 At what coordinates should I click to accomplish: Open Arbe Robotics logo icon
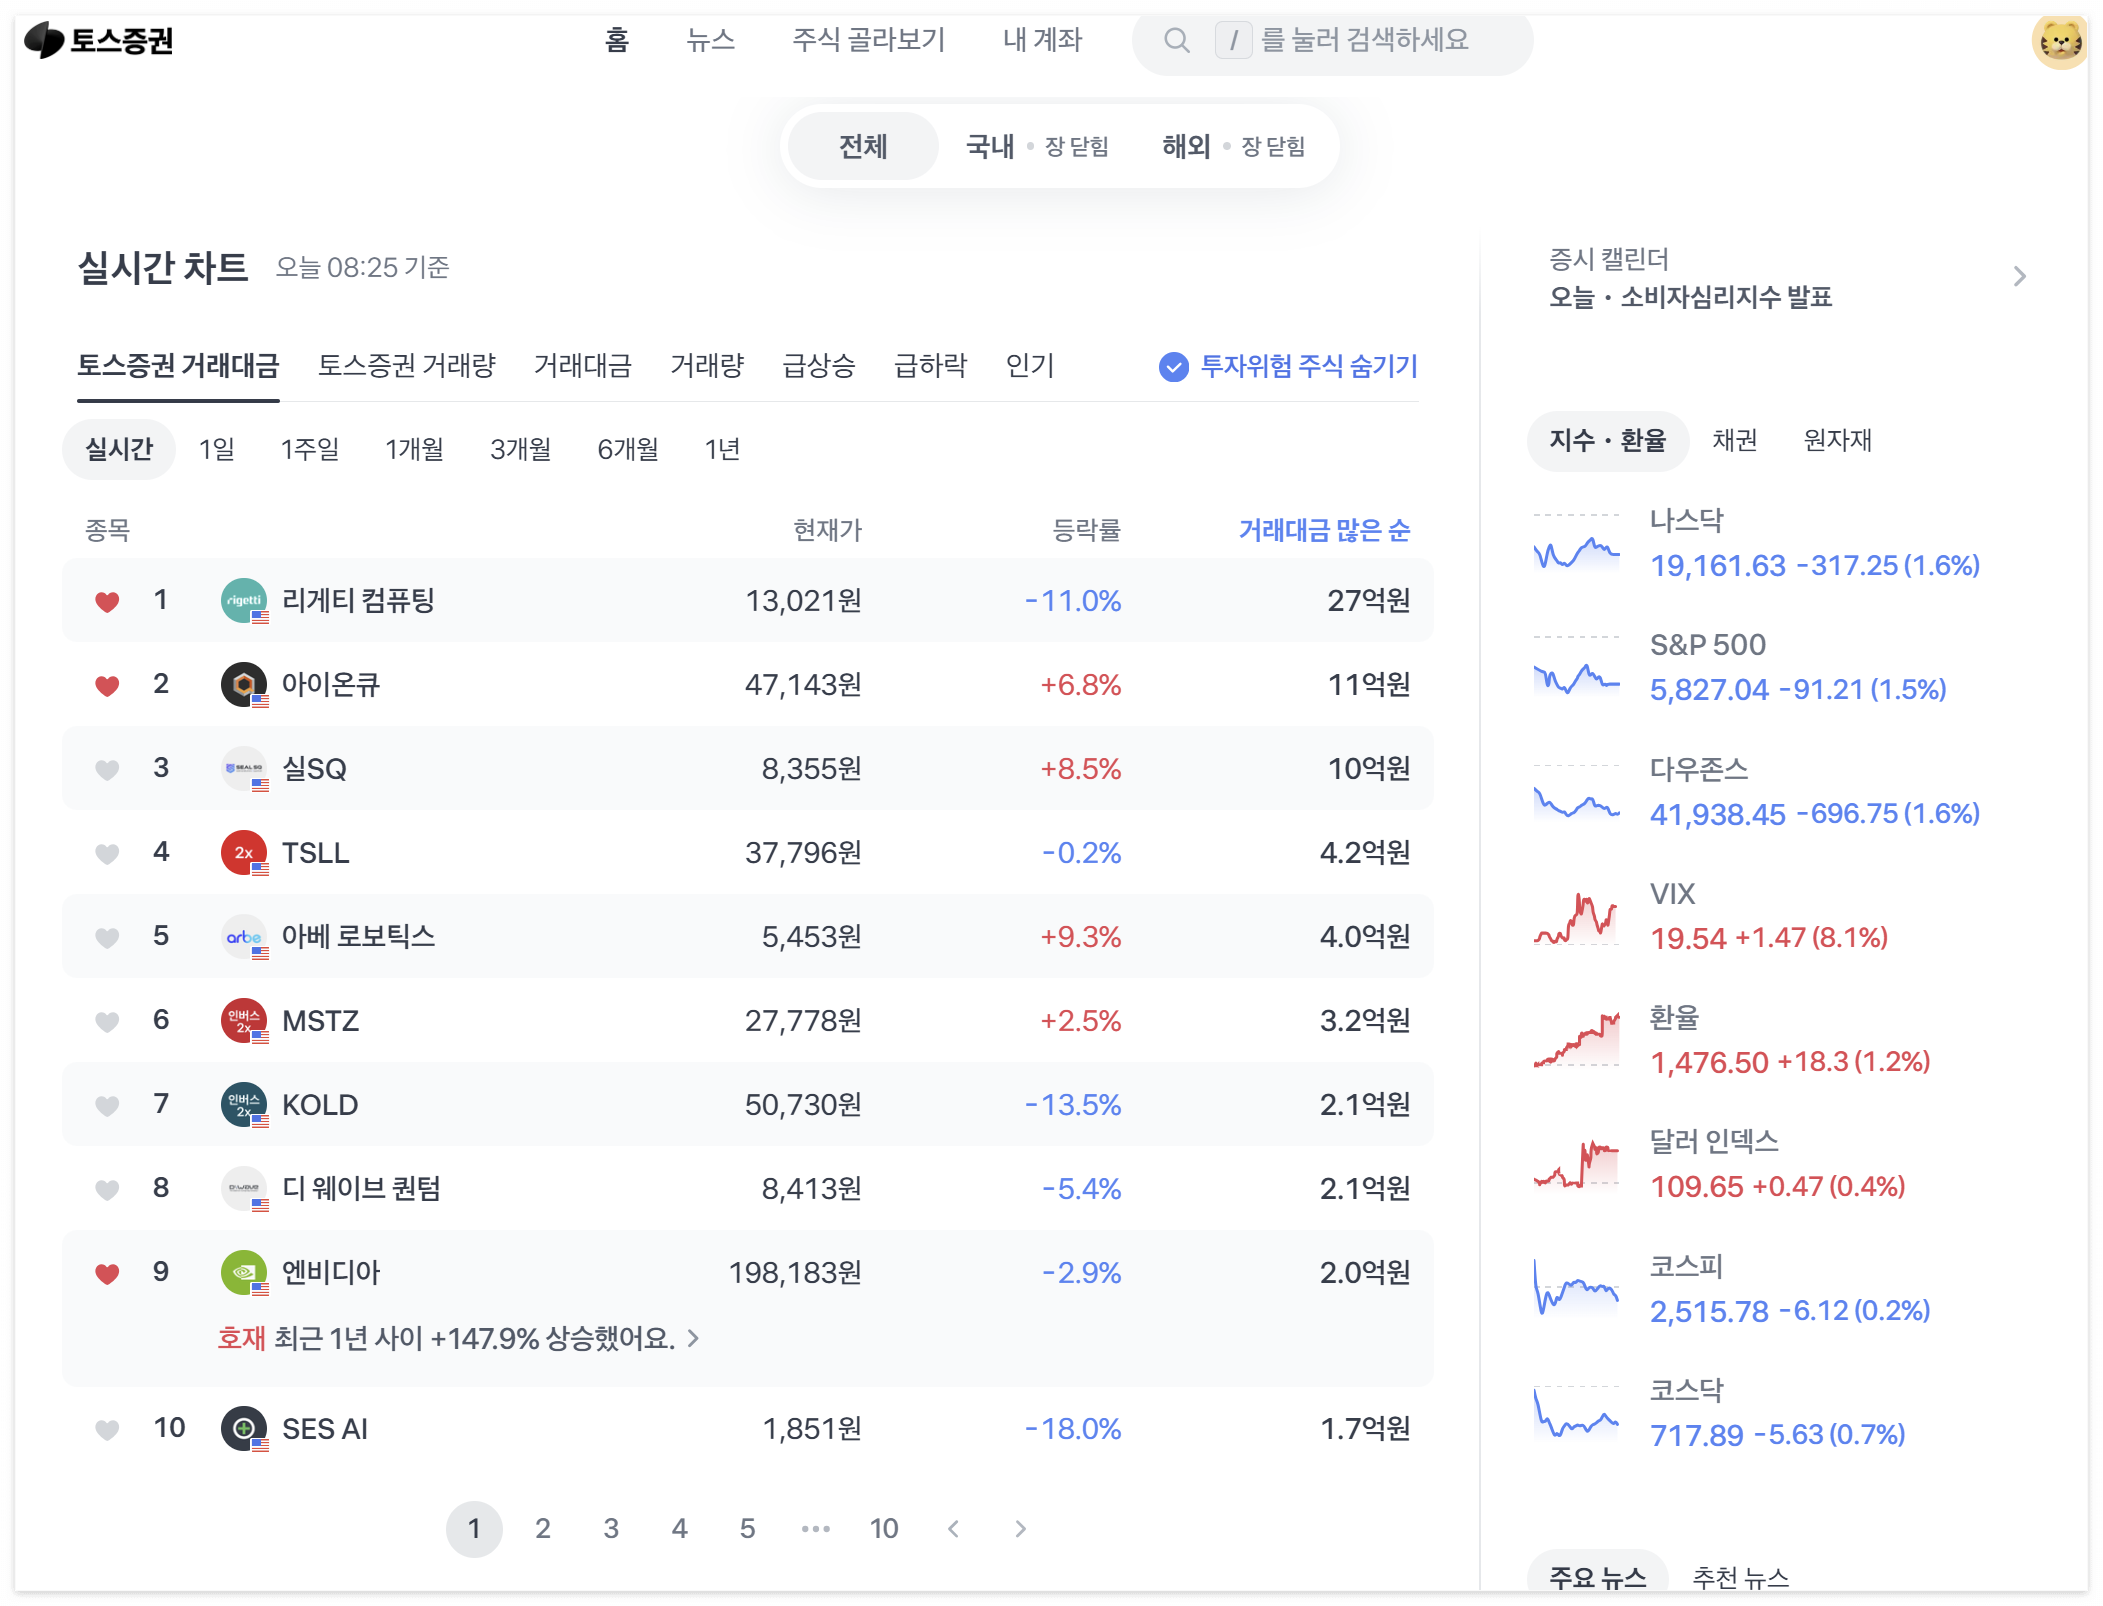pyautogui.click(x=244, y=936)
